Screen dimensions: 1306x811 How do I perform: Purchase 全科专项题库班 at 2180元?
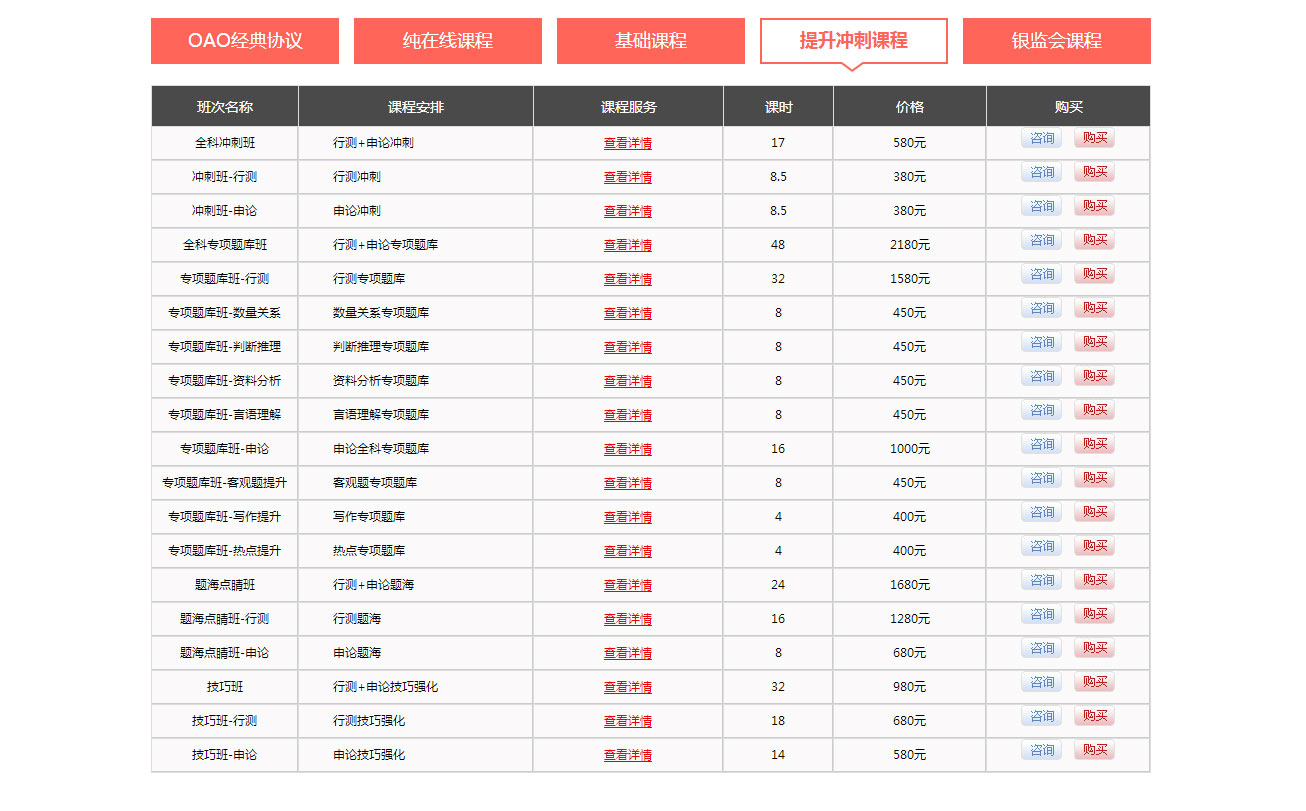click(x=1095, y=240)
